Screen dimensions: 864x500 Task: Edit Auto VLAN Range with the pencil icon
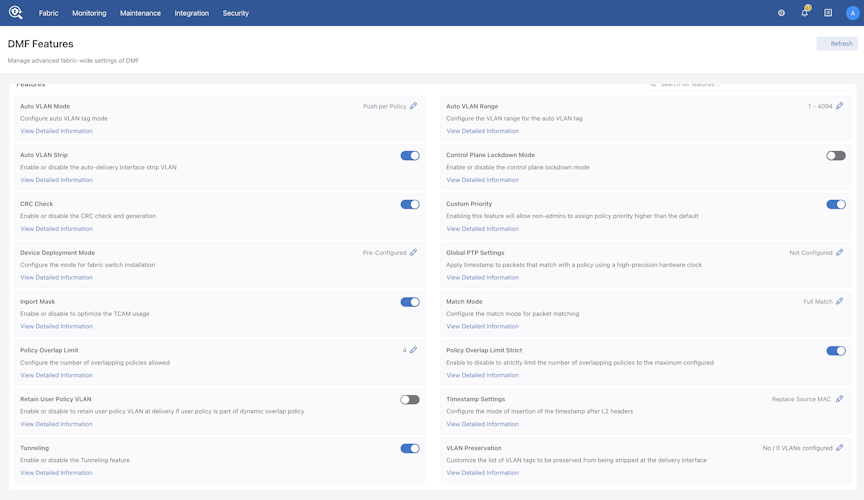click(840, 106)
